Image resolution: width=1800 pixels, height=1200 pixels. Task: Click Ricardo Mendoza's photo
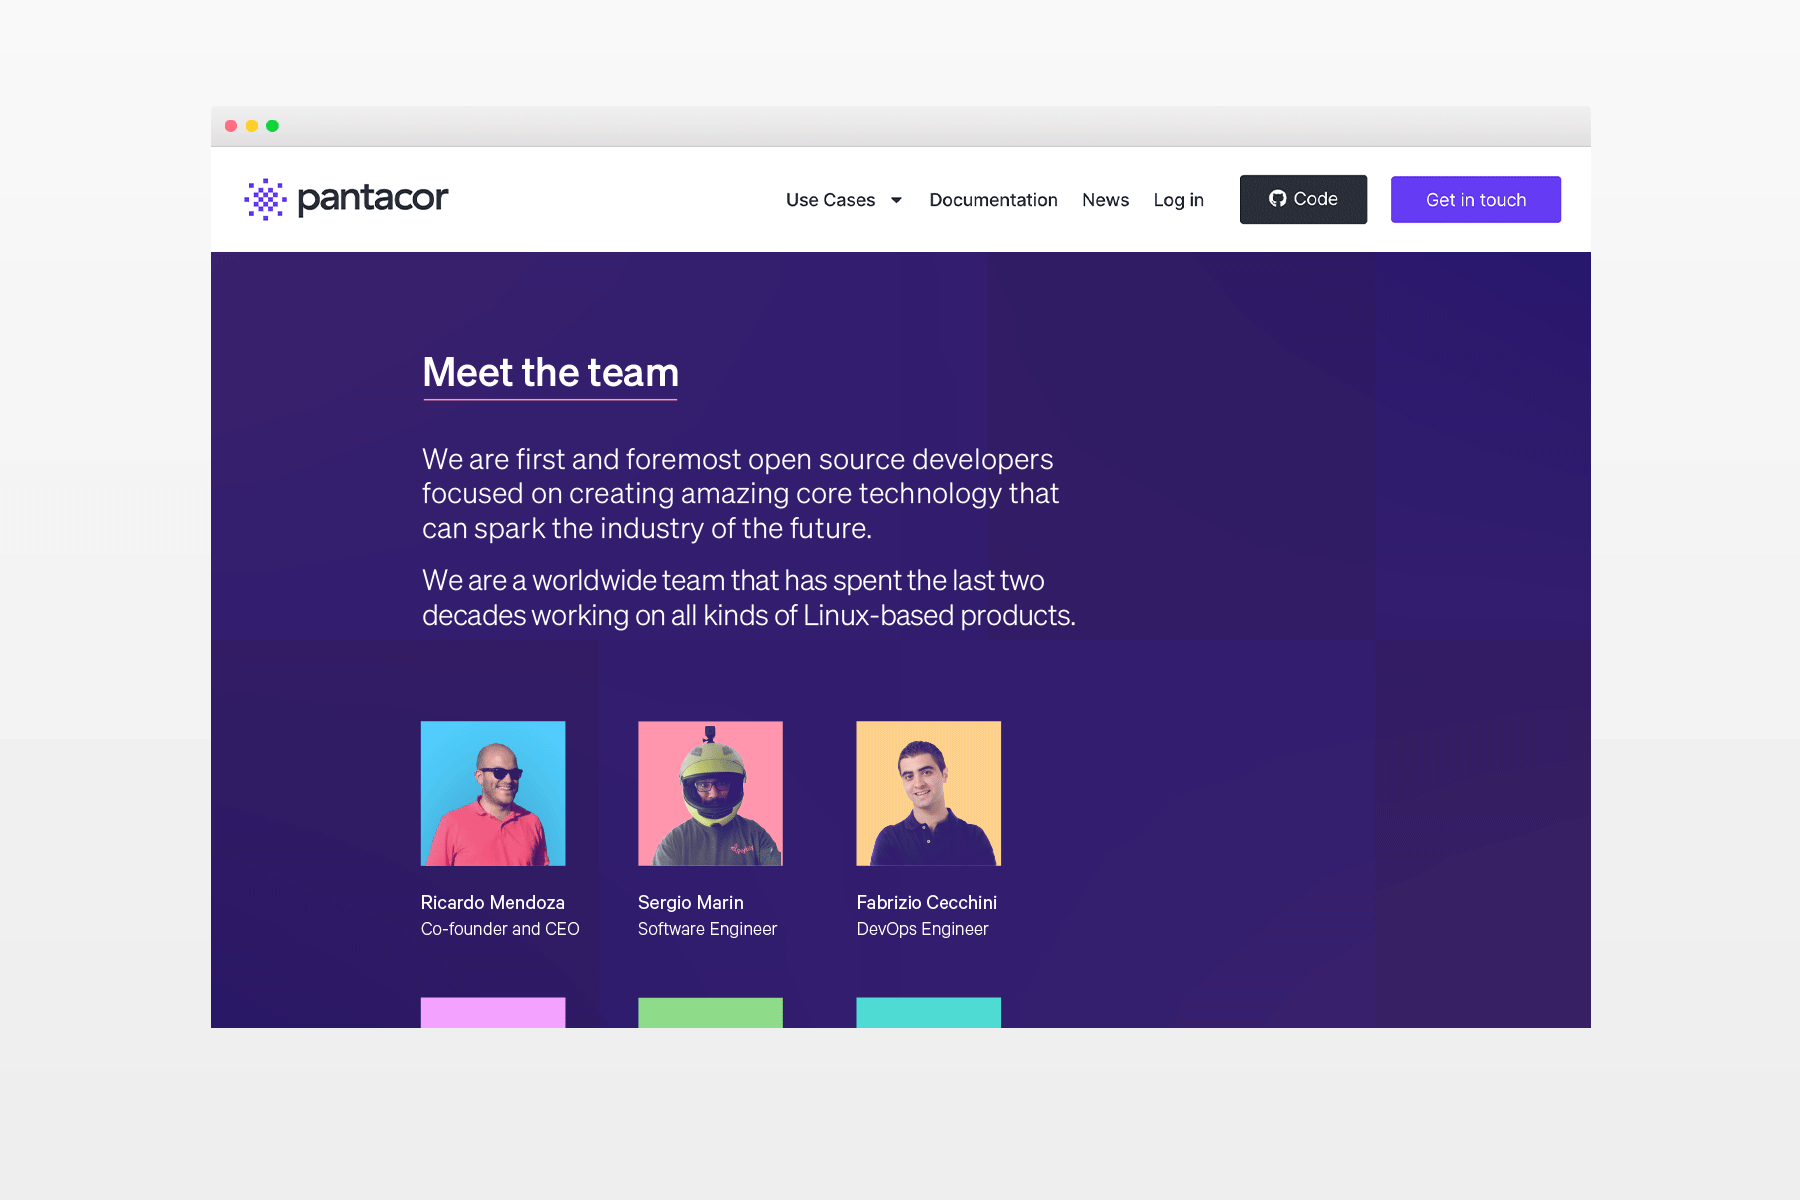tap(493, 793)
